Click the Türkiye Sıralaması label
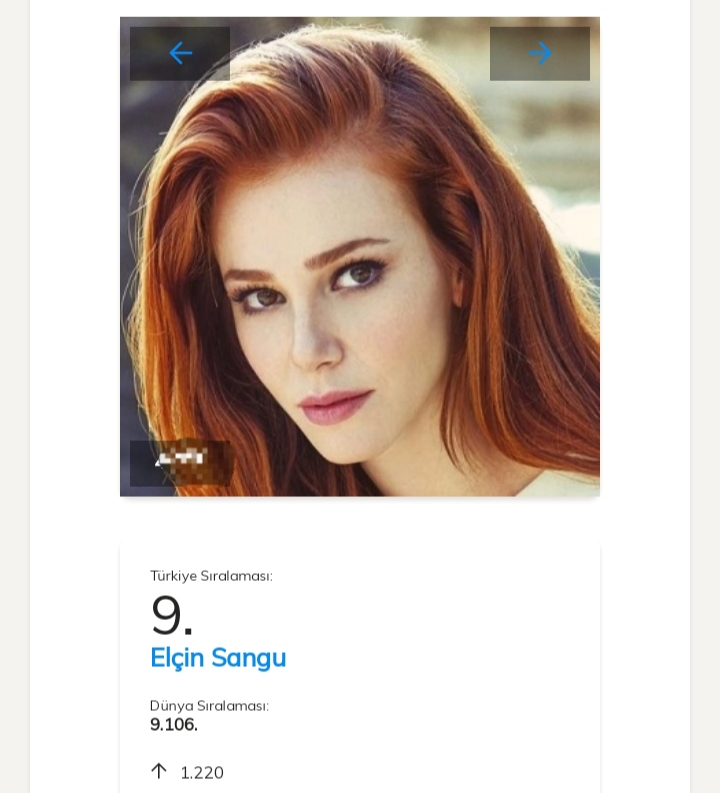 click(x=211, y=576)
